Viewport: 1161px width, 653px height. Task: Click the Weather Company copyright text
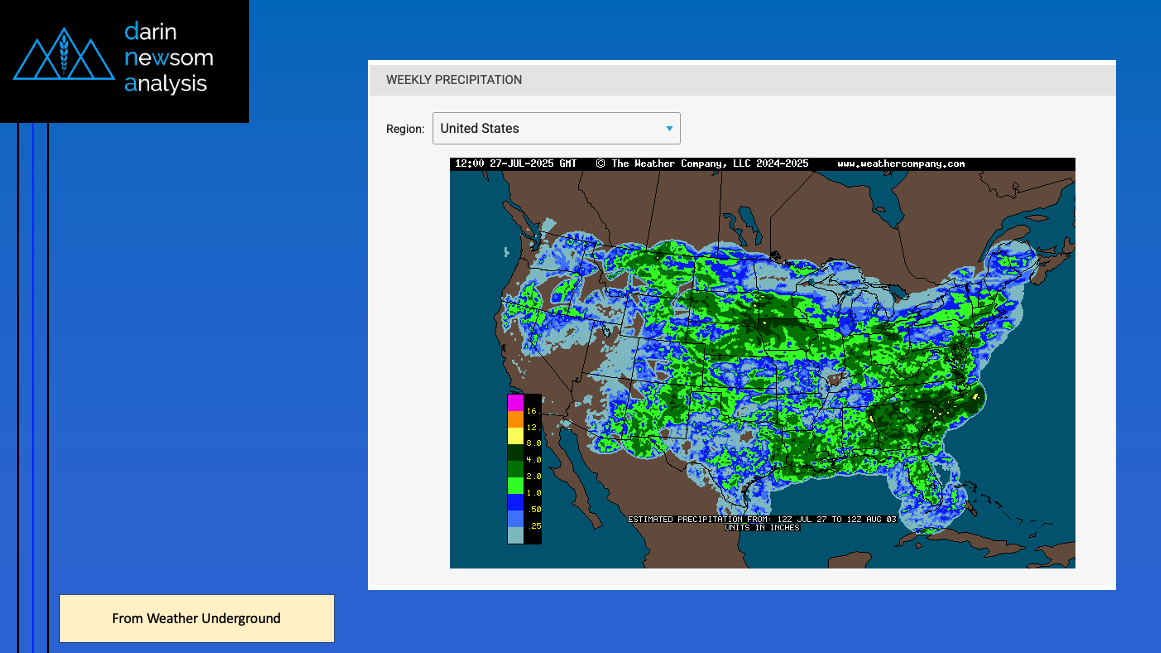tap(702, 164)
